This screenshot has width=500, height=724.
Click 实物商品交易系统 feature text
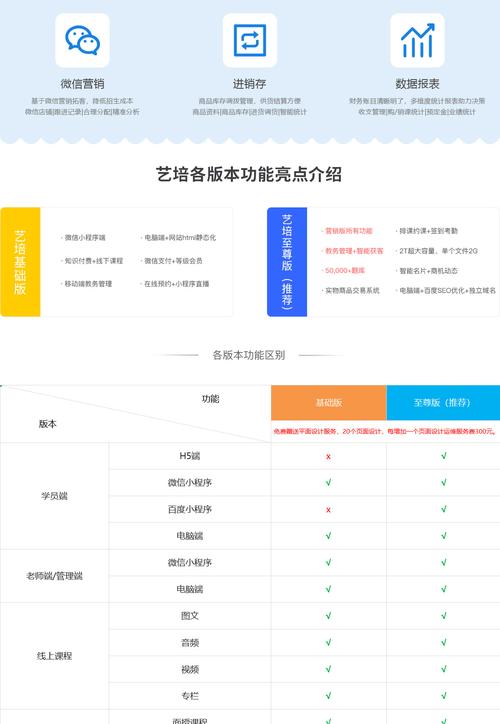point(350,290)
